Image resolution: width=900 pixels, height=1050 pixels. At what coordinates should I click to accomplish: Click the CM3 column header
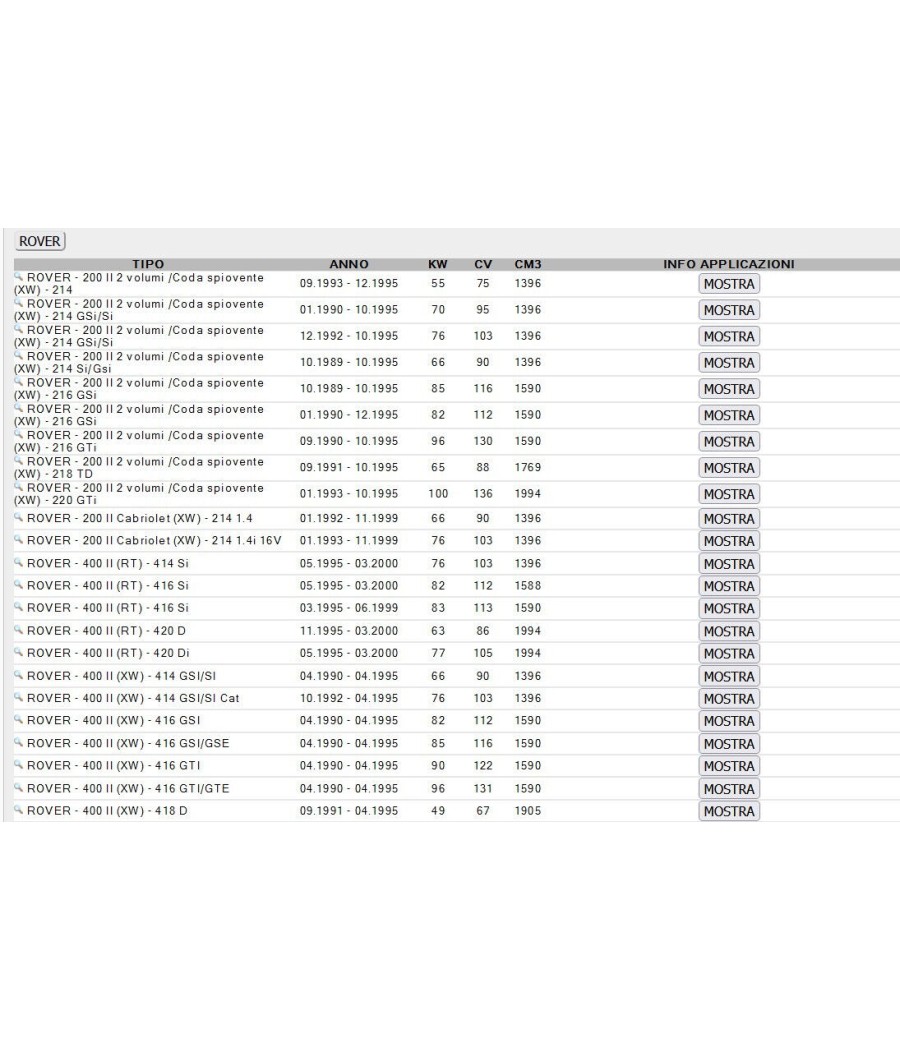(x=528, y=264)
